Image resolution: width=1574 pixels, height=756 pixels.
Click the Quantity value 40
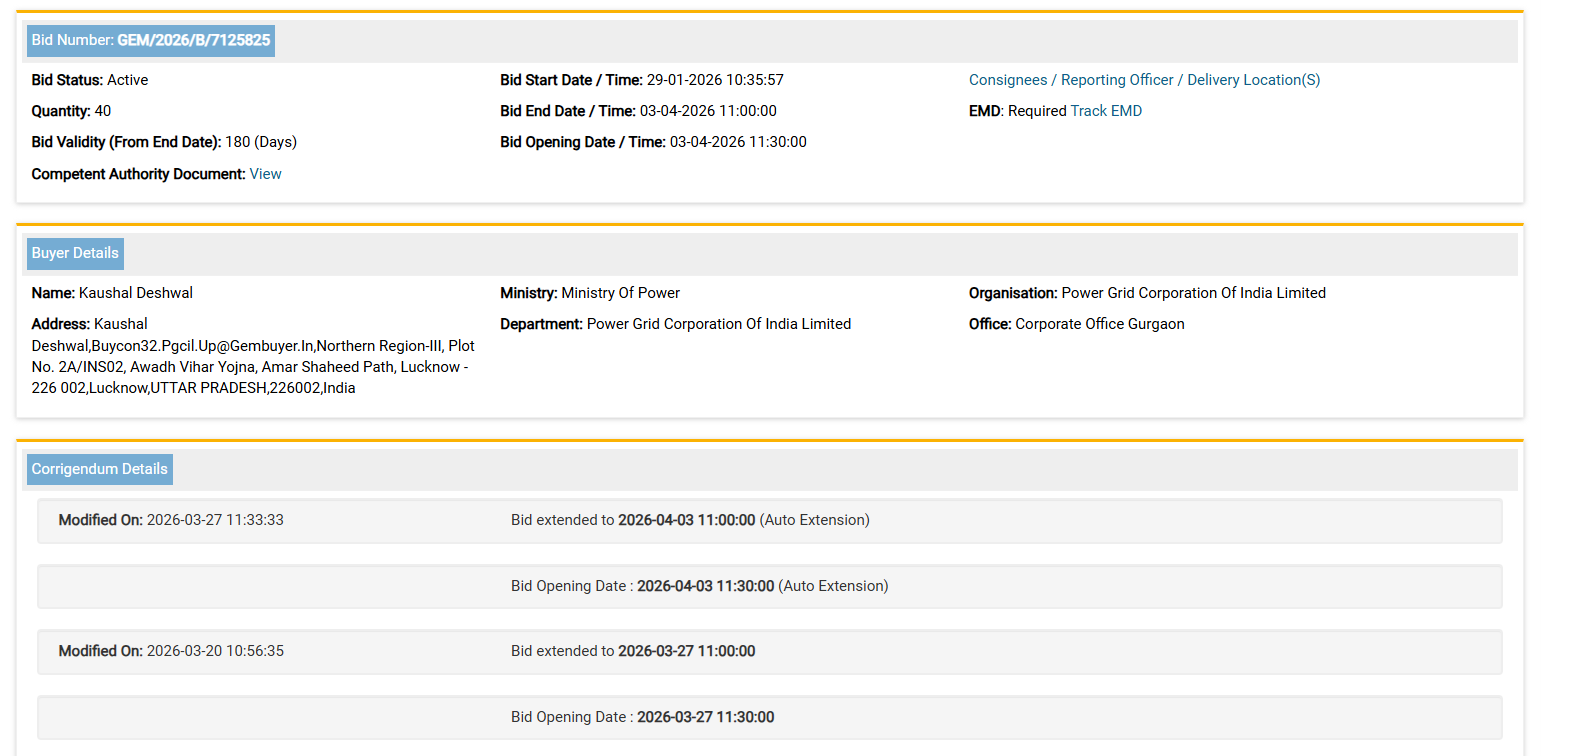102,111
